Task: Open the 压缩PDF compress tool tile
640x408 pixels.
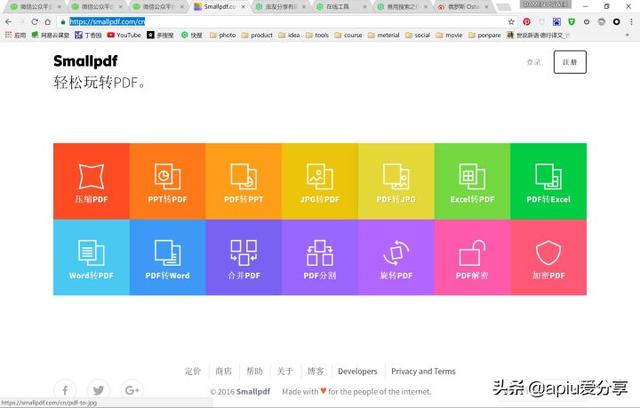Action: coord(91,181)
